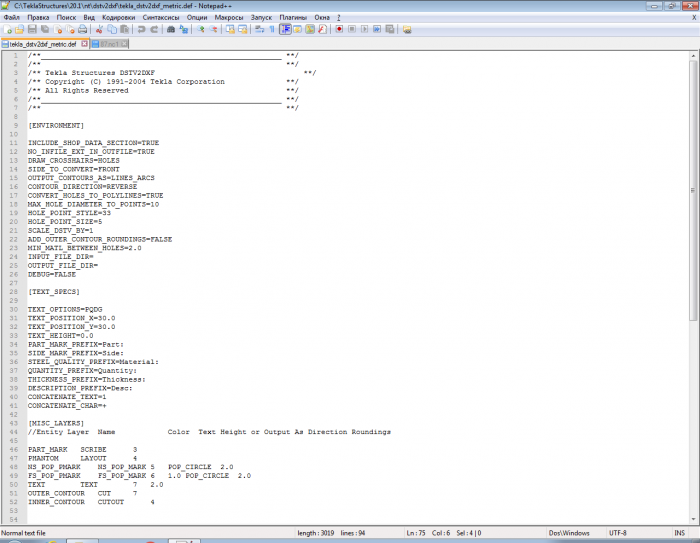Click the vertical scrollbar down arrow
The image size is (700, 543).
coord(693,519)
